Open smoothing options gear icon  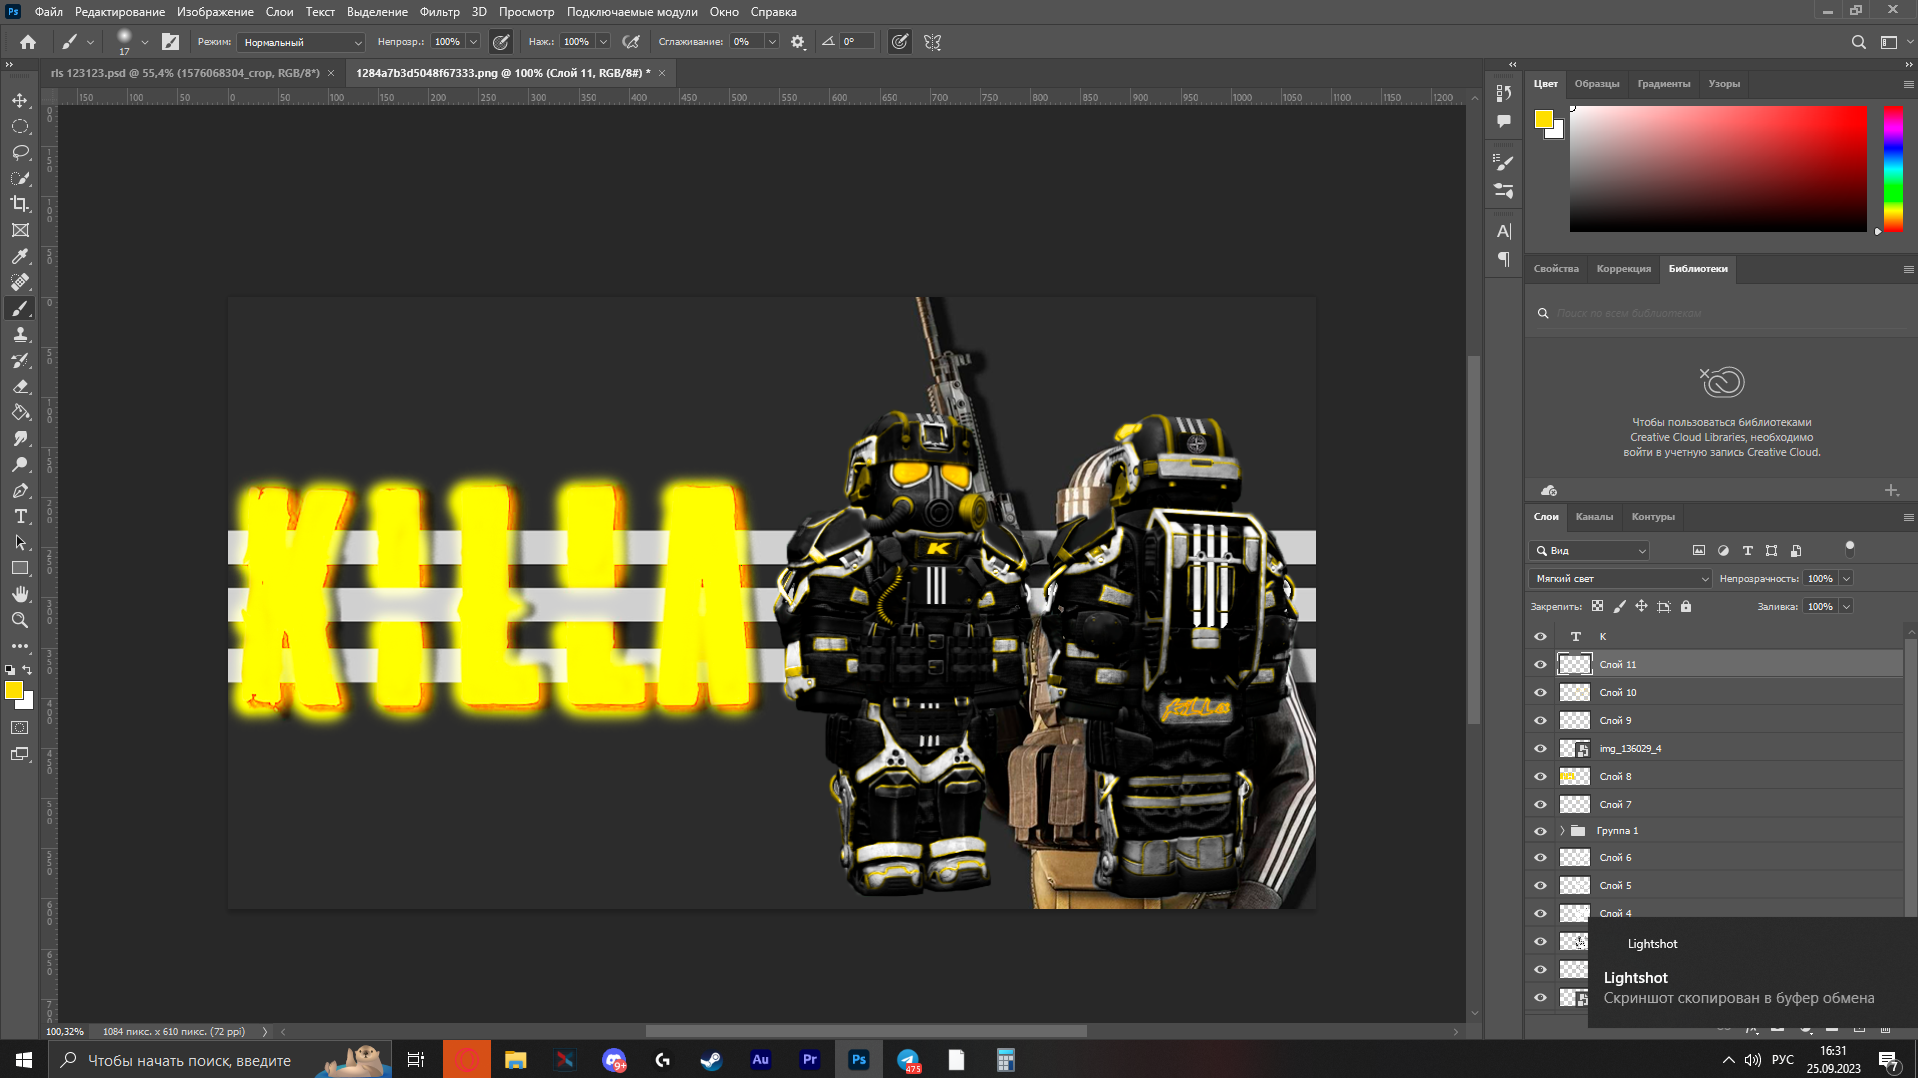pos(798,42)
